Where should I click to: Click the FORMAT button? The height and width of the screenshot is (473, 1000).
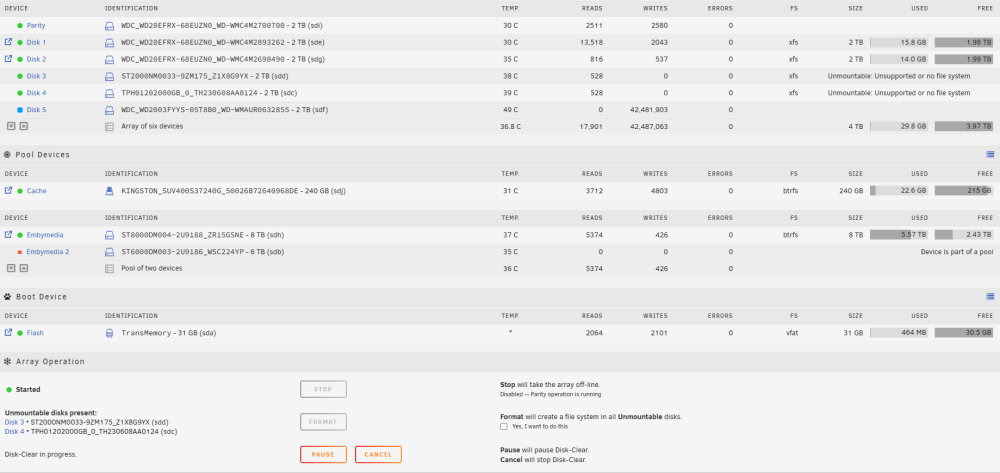[323, 422]
